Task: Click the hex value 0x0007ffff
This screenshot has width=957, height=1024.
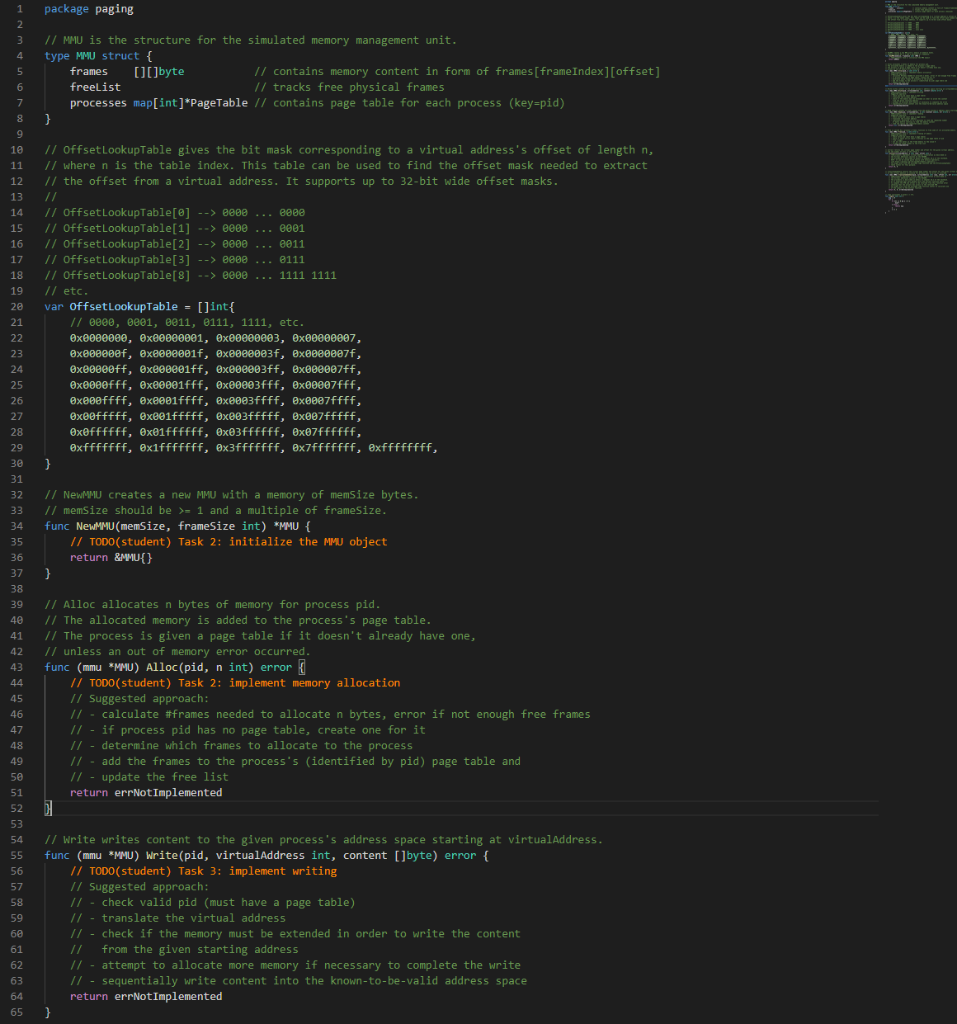Action: click(324, 400)
